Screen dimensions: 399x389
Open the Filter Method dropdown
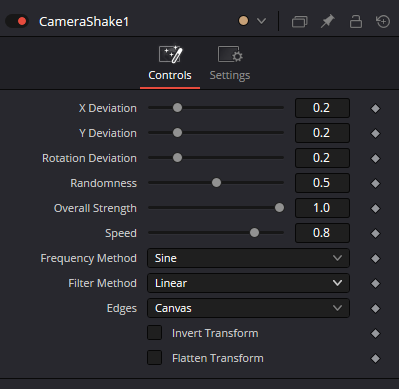coord(248,283)
